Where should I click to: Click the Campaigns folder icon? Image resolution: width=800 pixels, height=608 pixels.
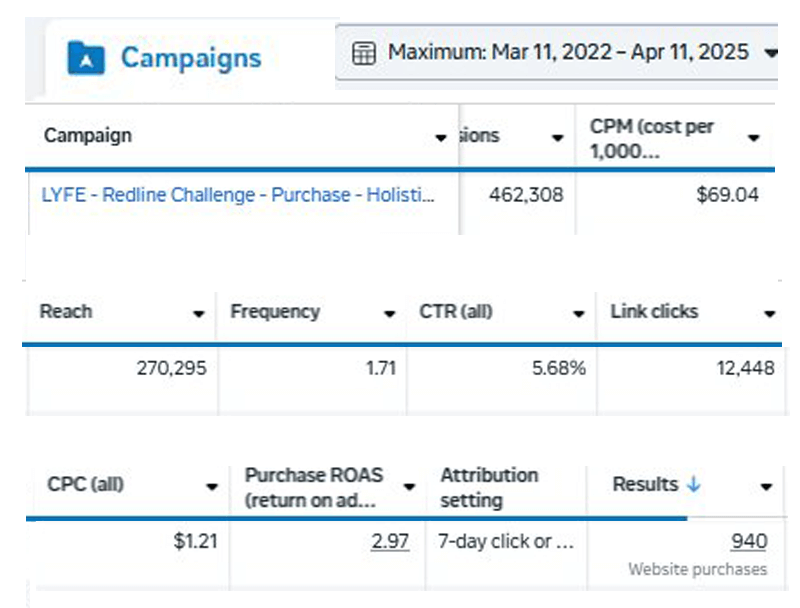tap(86, 58)
